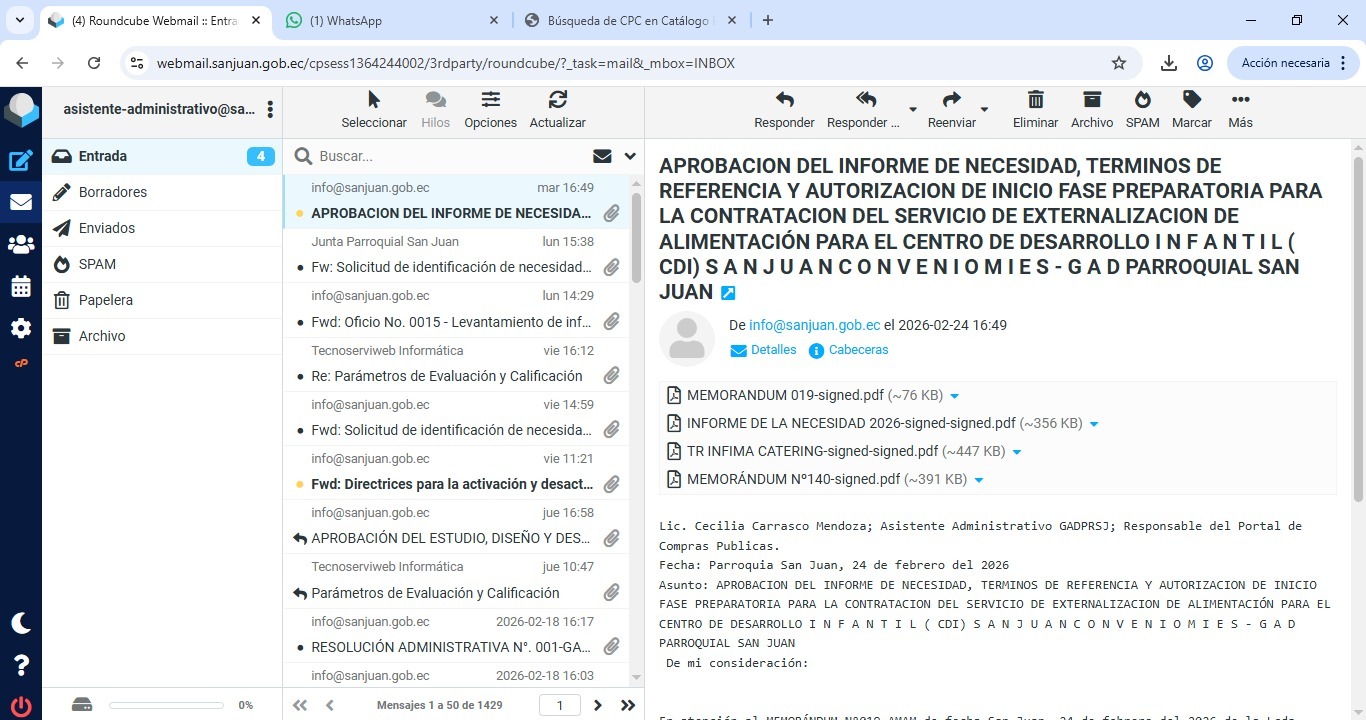The width and height of the screenshot is (1366, 720).
Task: Open the Borradores folder
Action: coord(113,192)
